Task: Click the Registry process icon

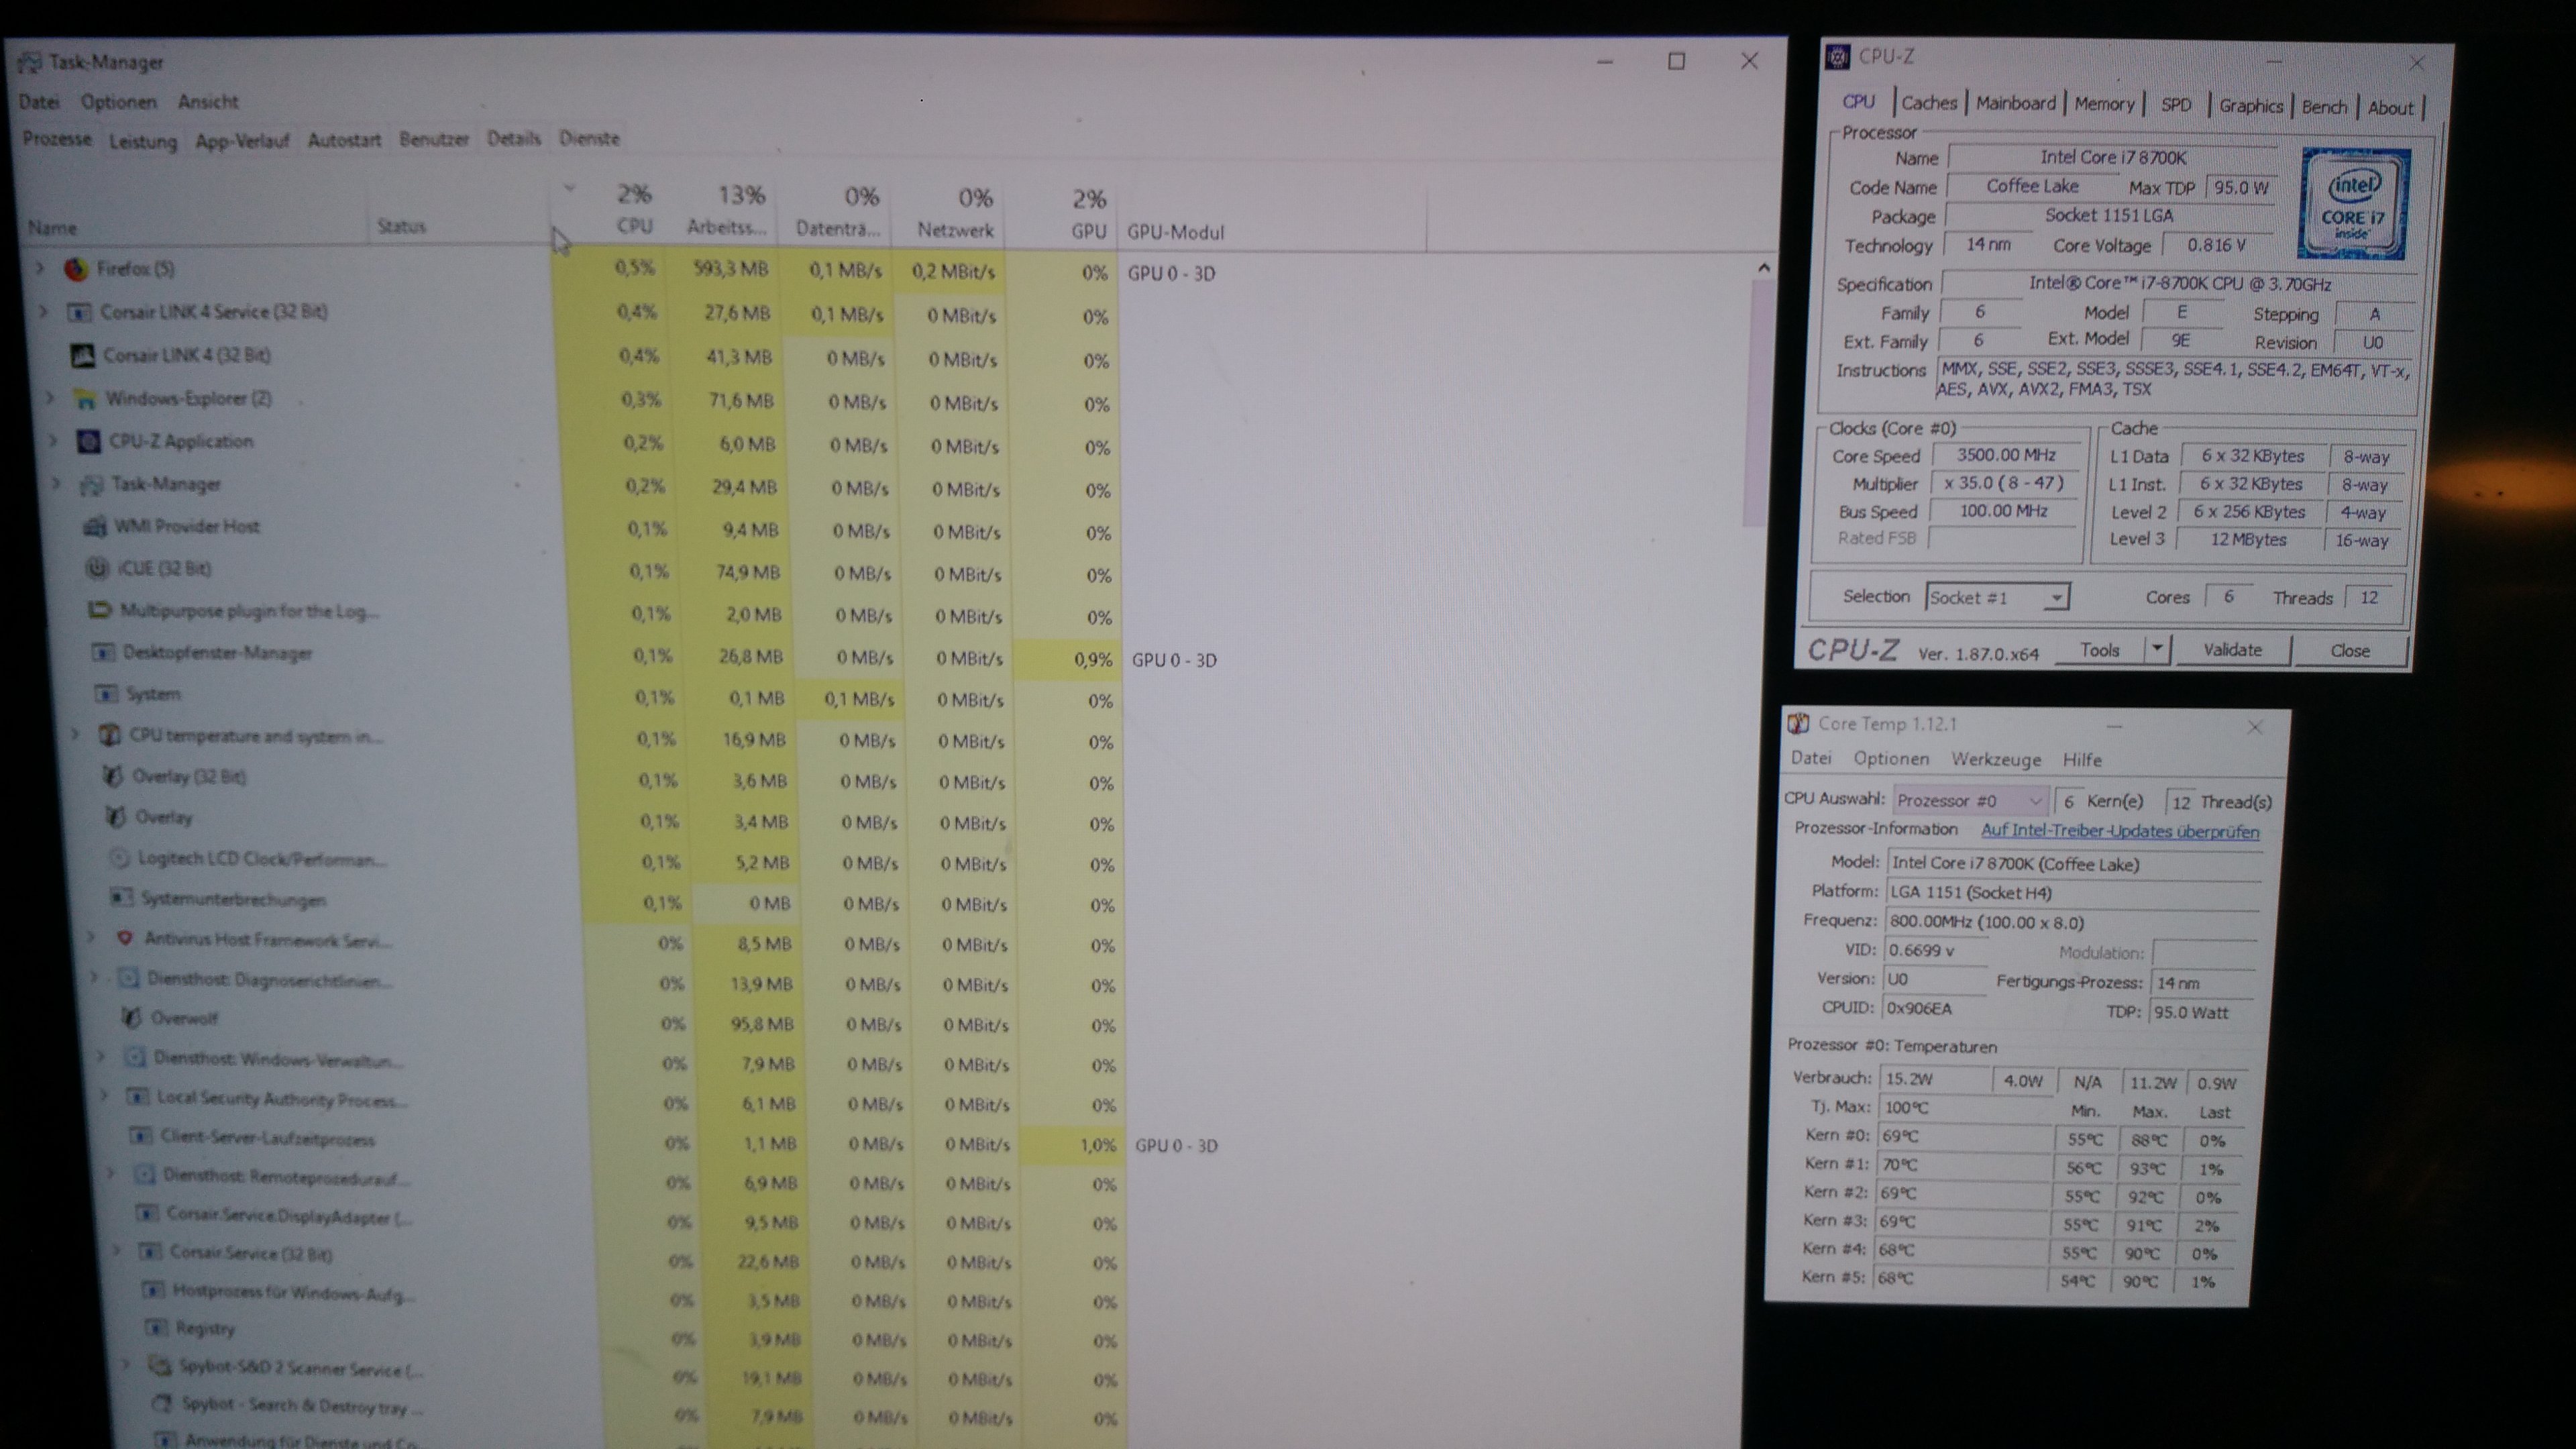Action: pyautogui.click(x=156, y=1327)
